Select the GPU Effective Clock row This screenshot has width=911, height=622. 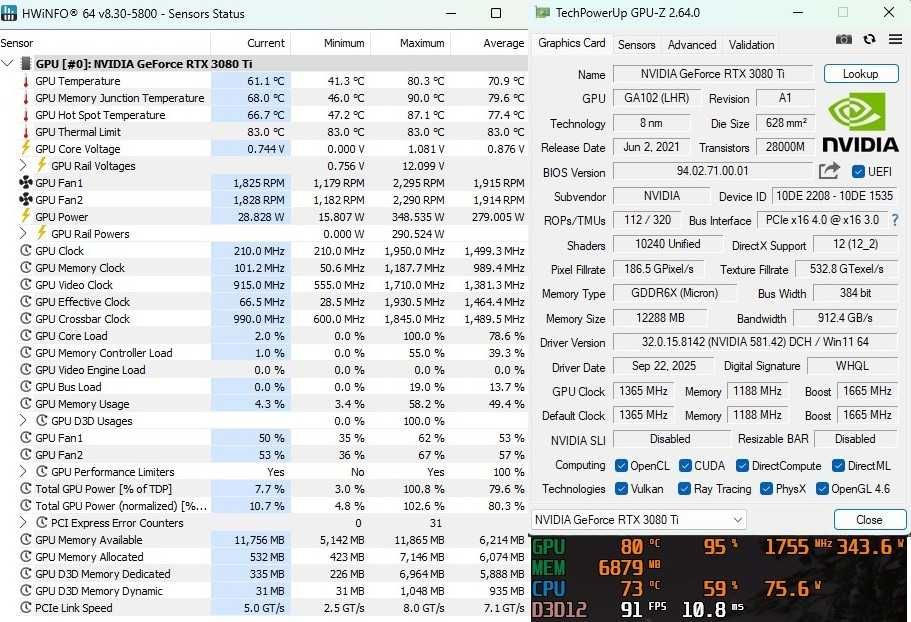coord(264,301)
